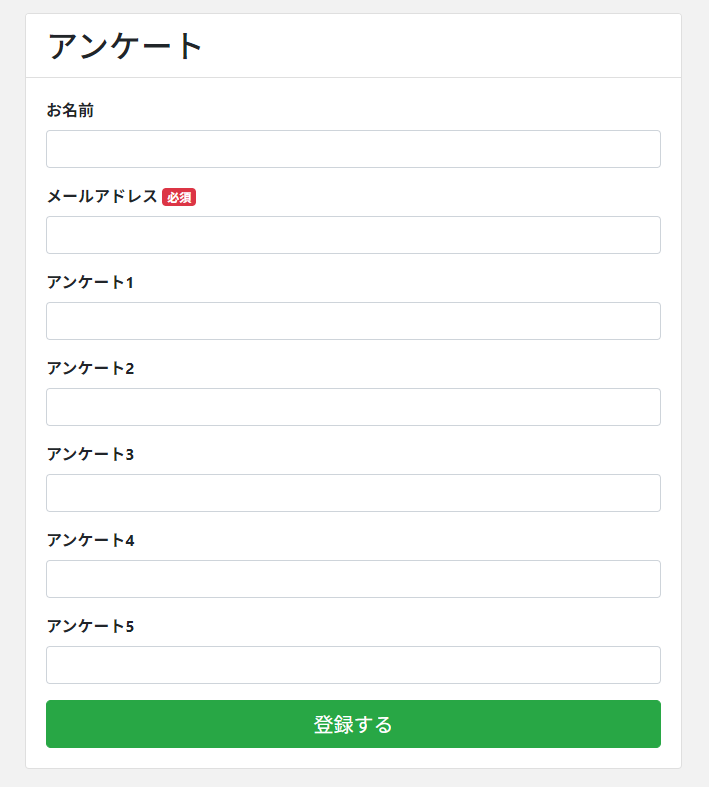Image resolution: width=709 pixels, height=787 pixels.
Task: Click the メールアドレス label
Action: (102, 197)
